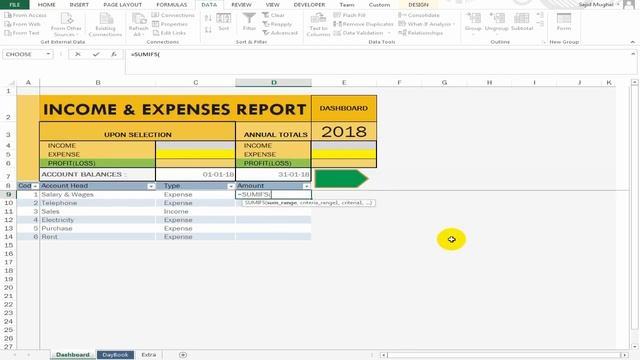Switch to the DayBook sheet tab
This screenshot has width=640, height=360.
click(x=115, y=355)
